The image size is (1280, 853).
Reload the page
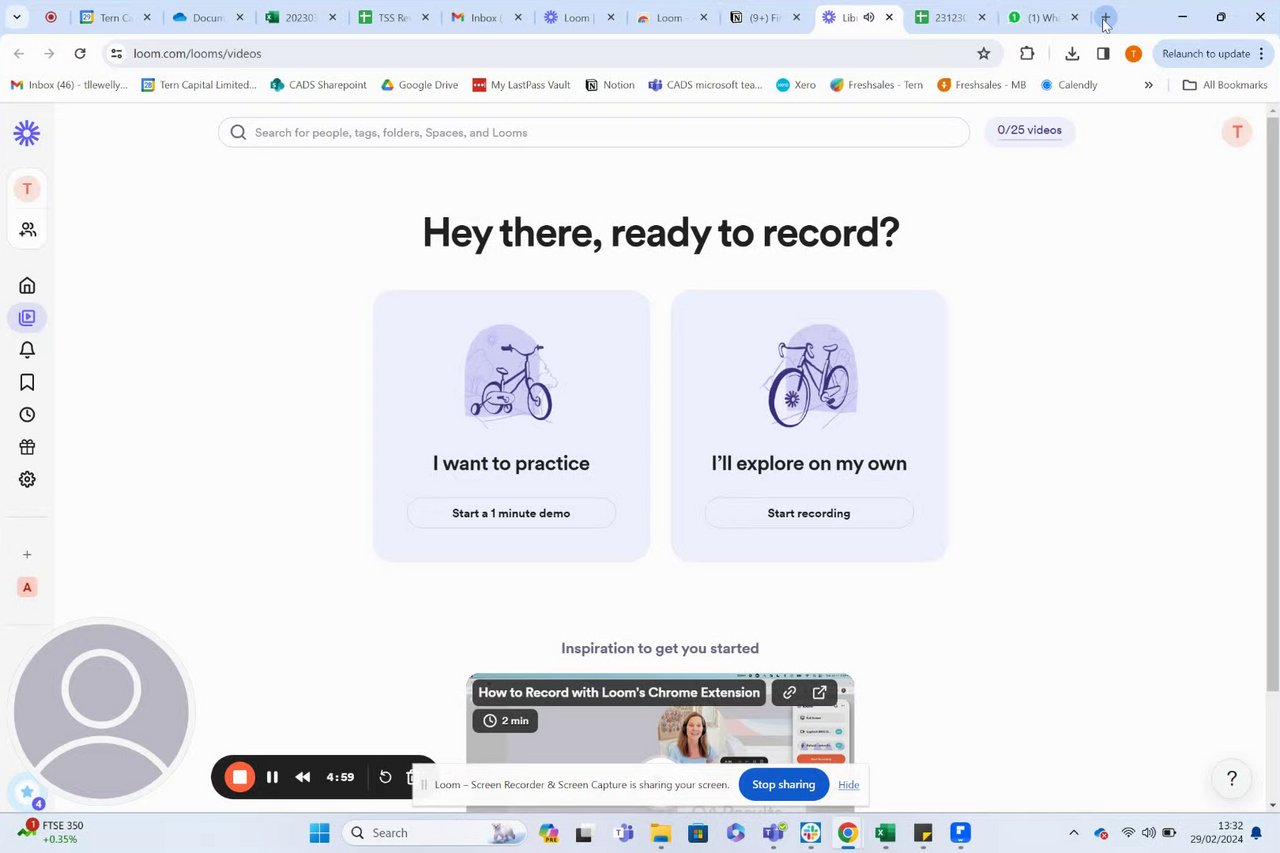point(80,53)
